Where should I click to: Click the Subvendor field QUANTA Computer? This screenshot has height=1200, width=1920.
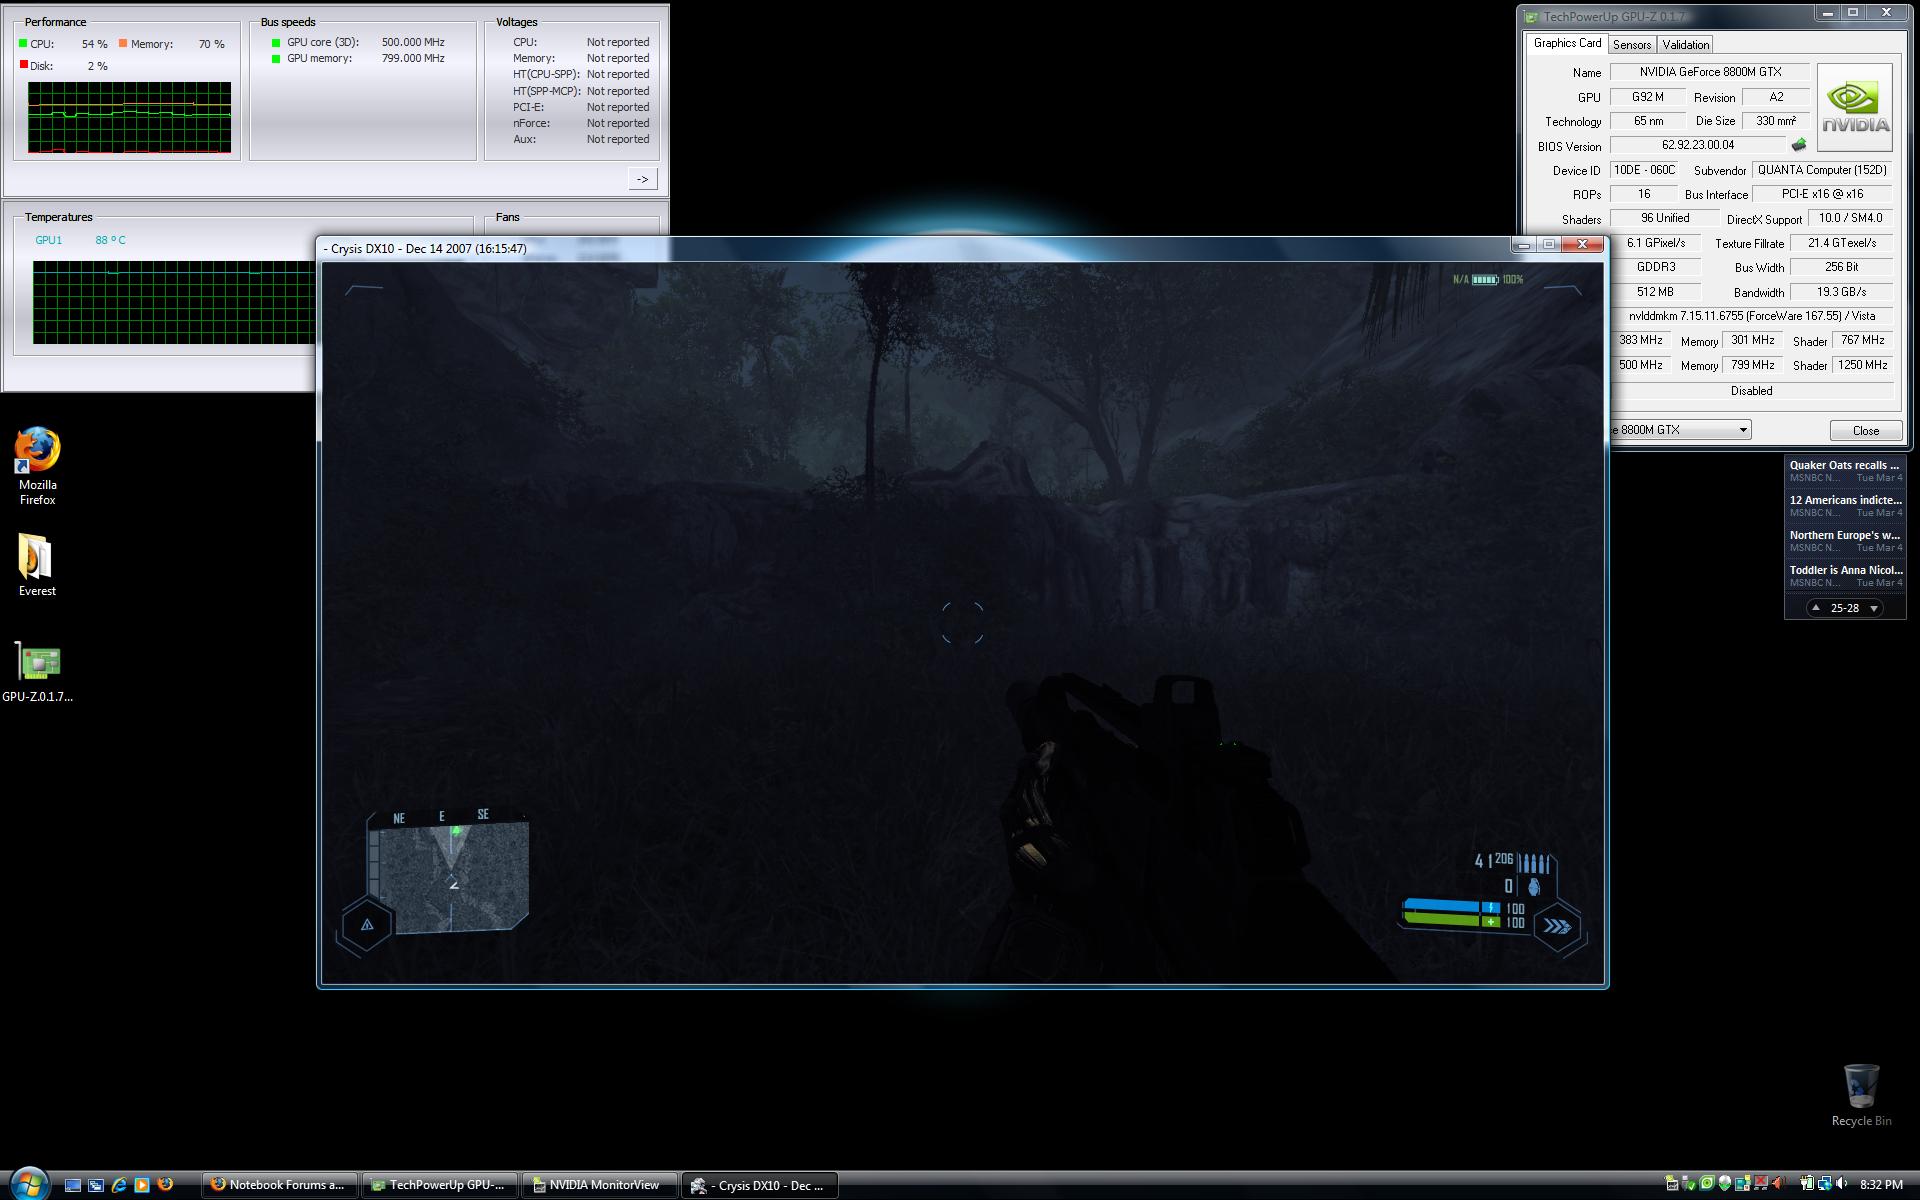pyautogui.click(x=1822, y=170)
